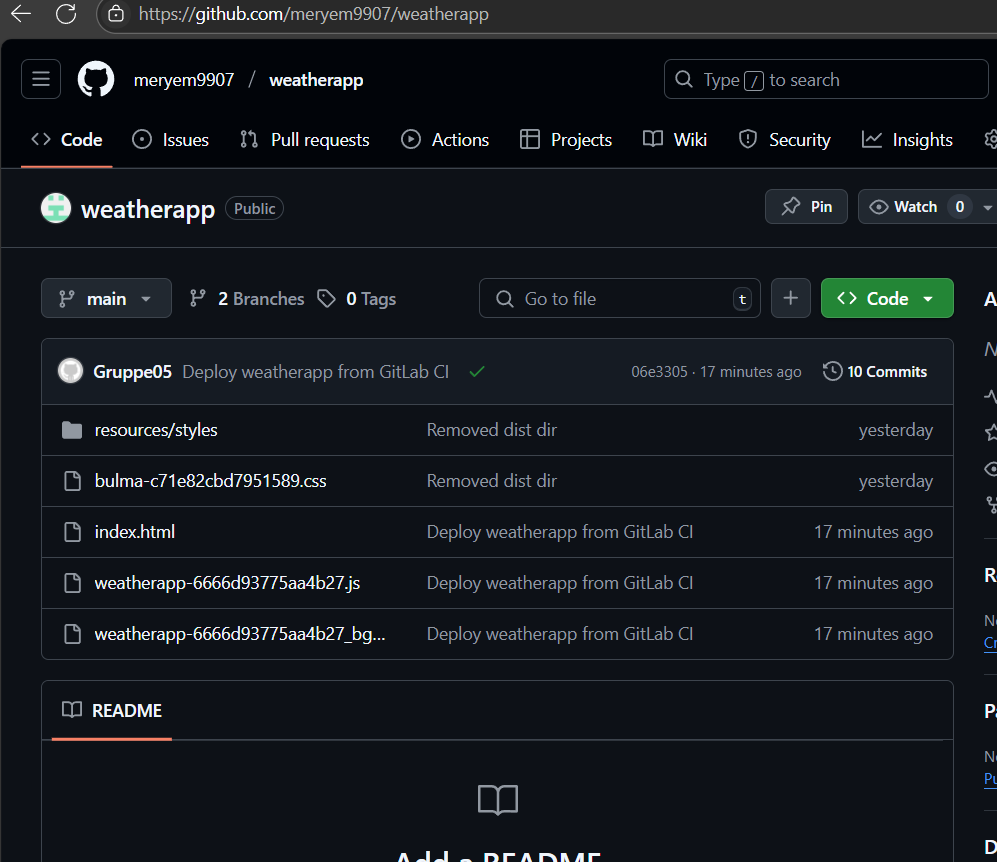Open the Issues tab

tap(170, 140)
